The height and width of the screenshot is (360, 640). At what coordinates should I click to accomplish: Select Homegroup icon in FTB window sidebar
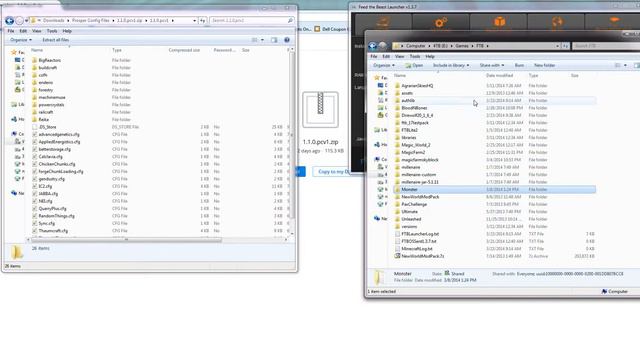(377, 144)
